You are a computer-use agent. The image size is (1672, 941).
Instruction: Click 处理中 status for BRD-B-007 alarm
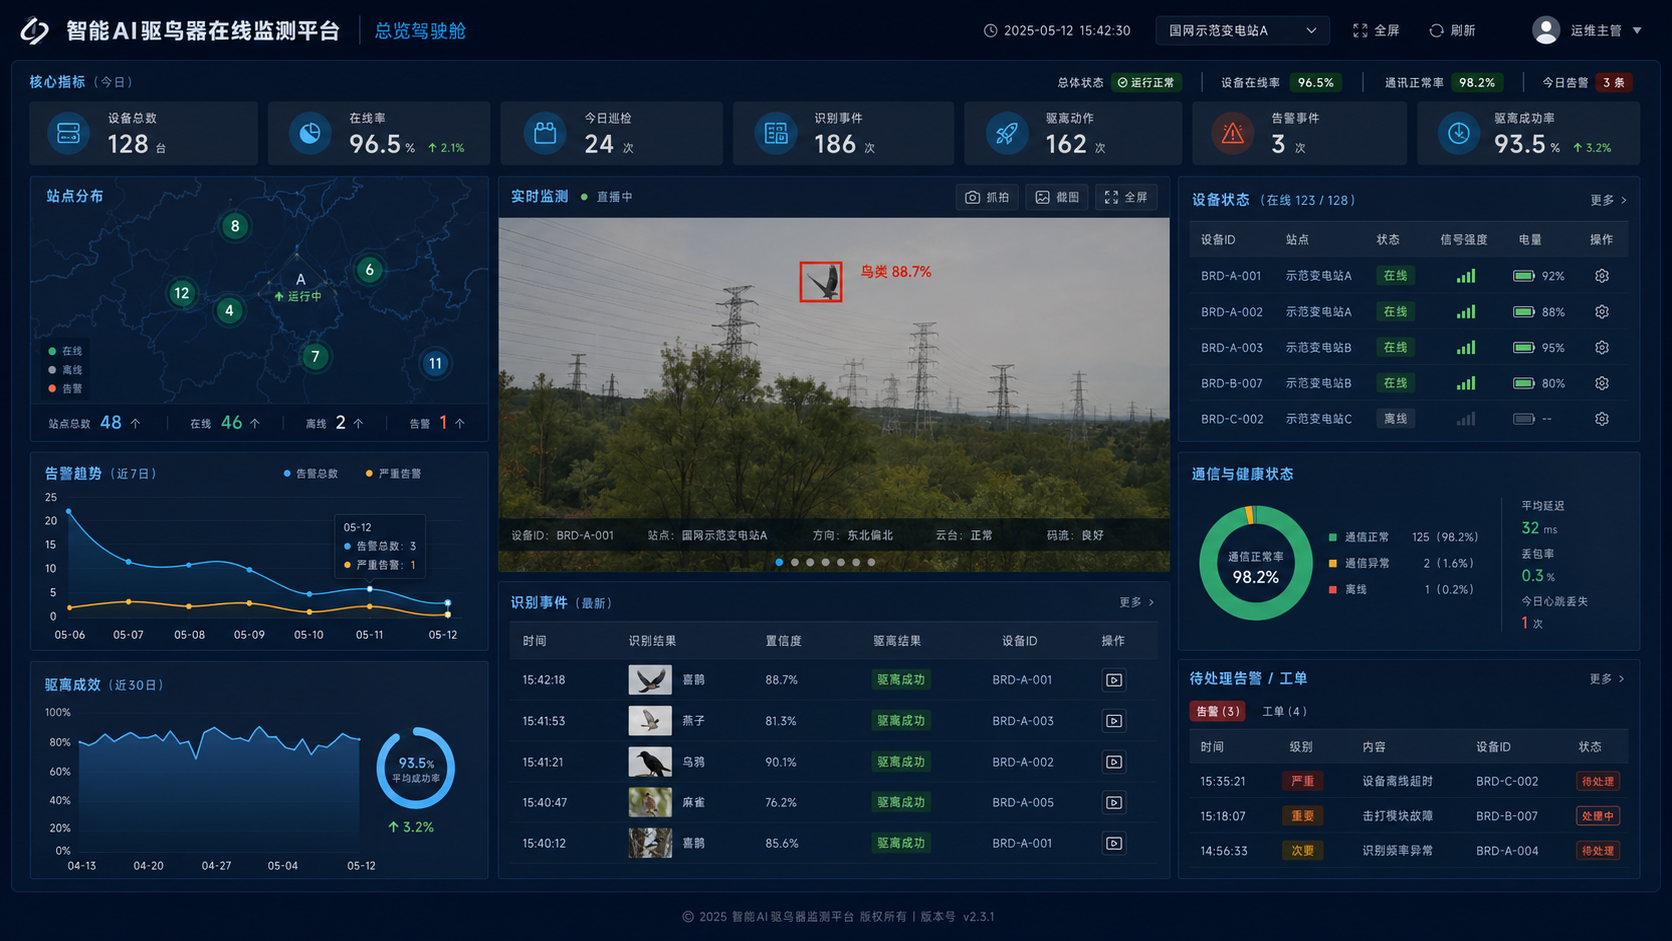tap(1598, 817)
